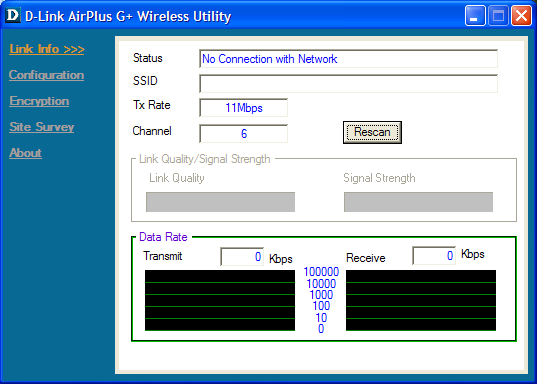Click the D-Link logo icon in title bar
537x384 pixels.
click(x=13, y=15)
